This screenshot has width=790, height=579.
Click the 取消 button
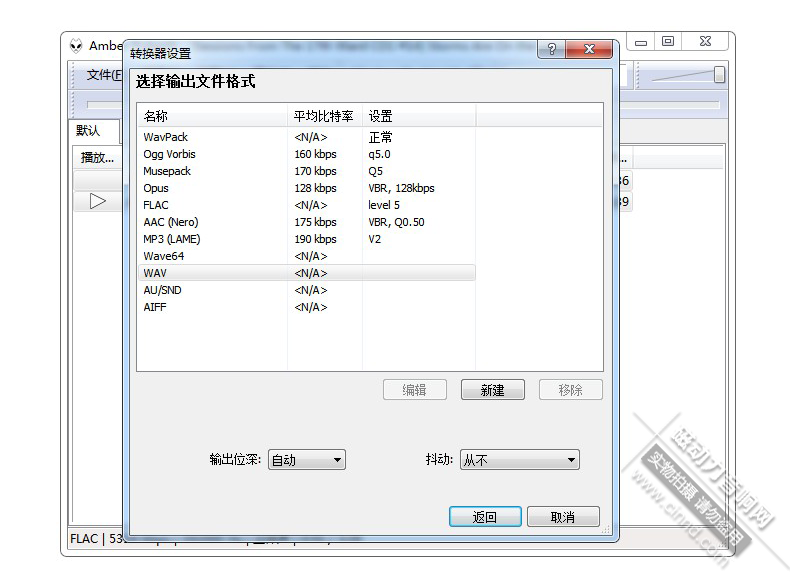pos(562,517)
